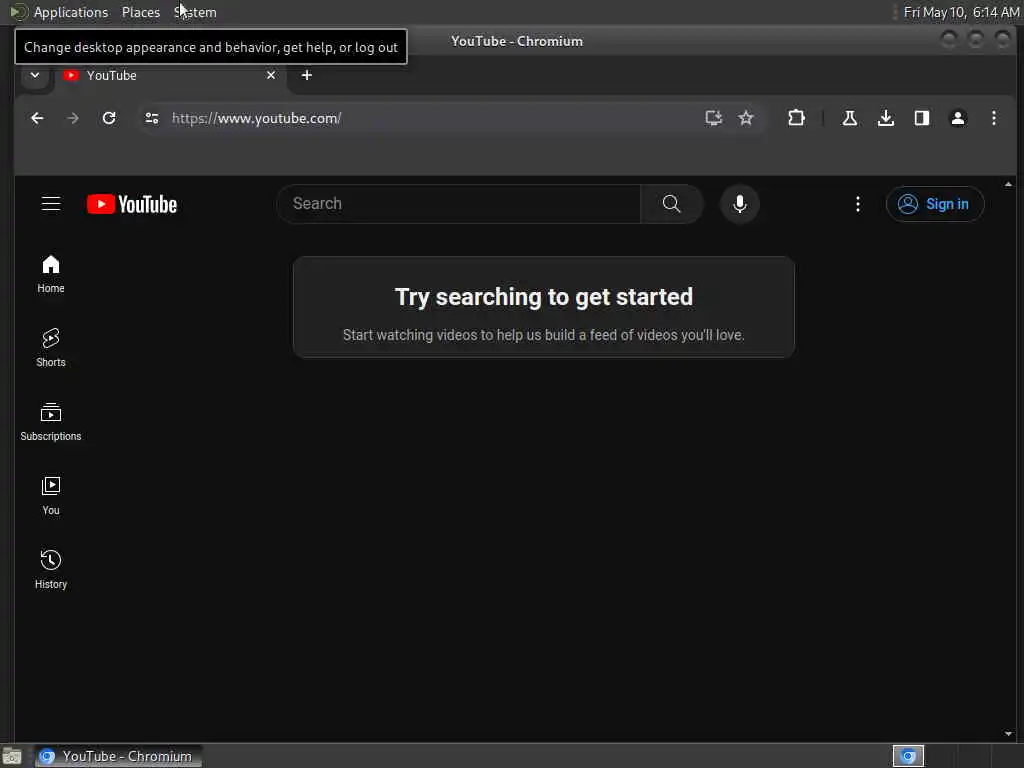Click the address bar URL
This screenshot has width=1024, height=768.
click(x=256, y=118)
